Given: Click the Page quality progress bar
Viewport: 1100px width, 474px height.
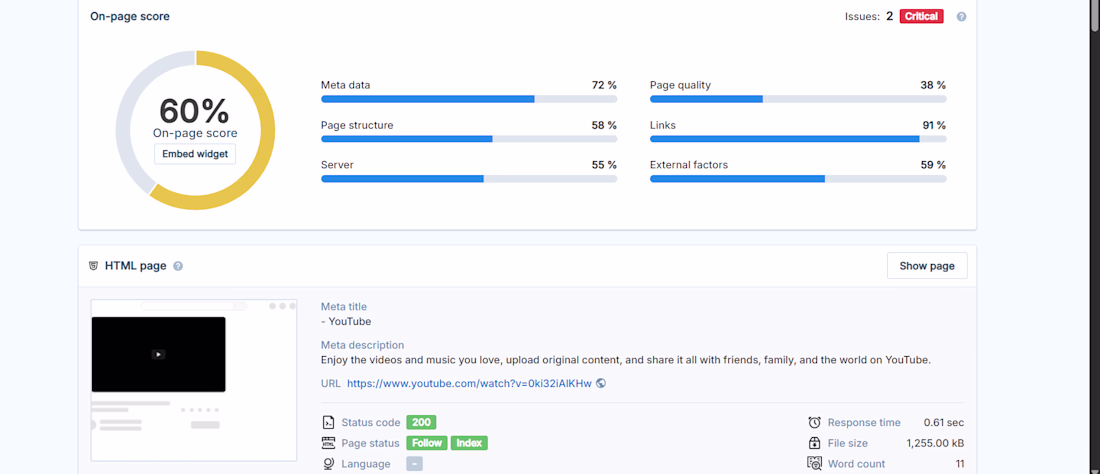Looking at the screenshot, I should tap(798, 99).
